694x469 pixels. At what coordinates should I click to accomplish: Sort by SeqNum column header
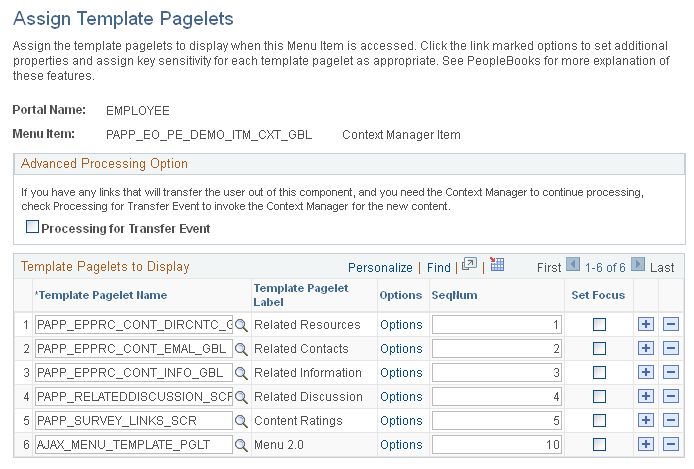click(454, 295)
